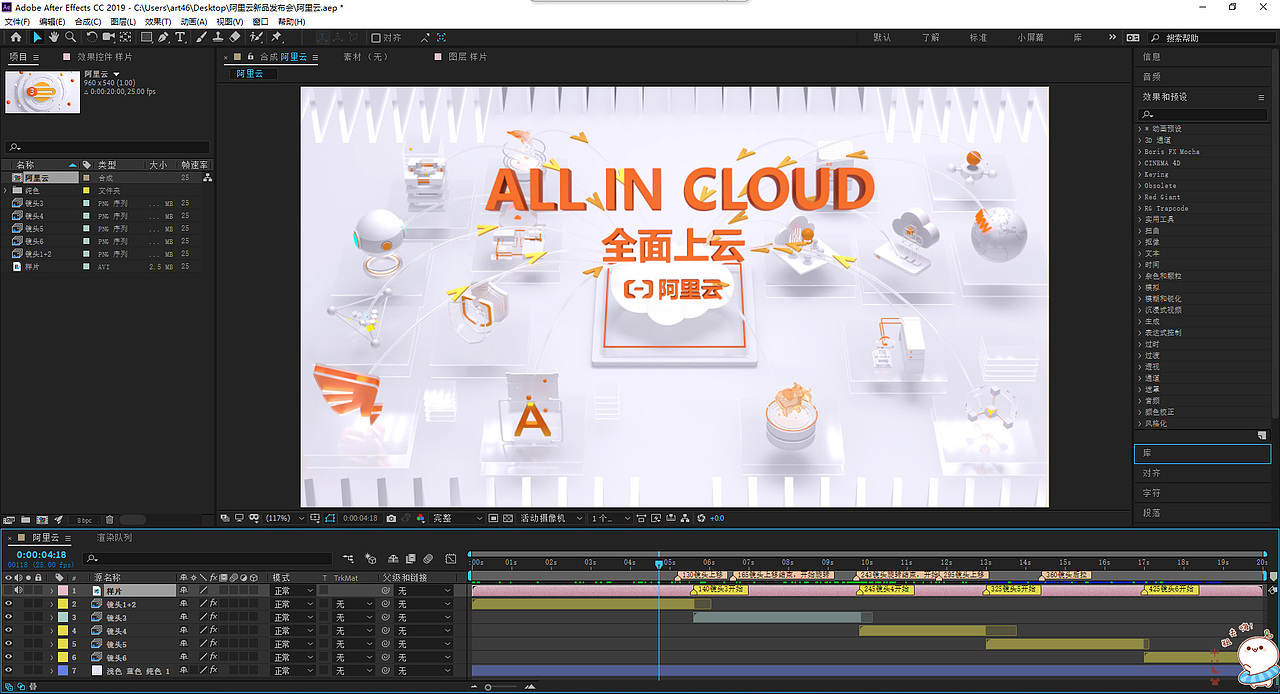Select the Pen tool

click(x=163, y=37)
